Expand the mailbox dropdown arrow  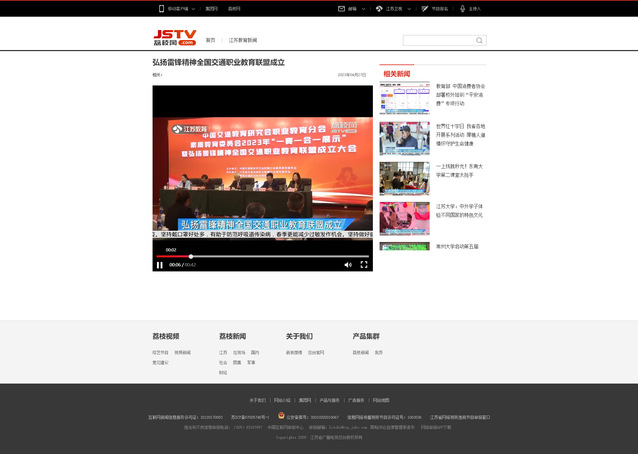coord(363,8)
